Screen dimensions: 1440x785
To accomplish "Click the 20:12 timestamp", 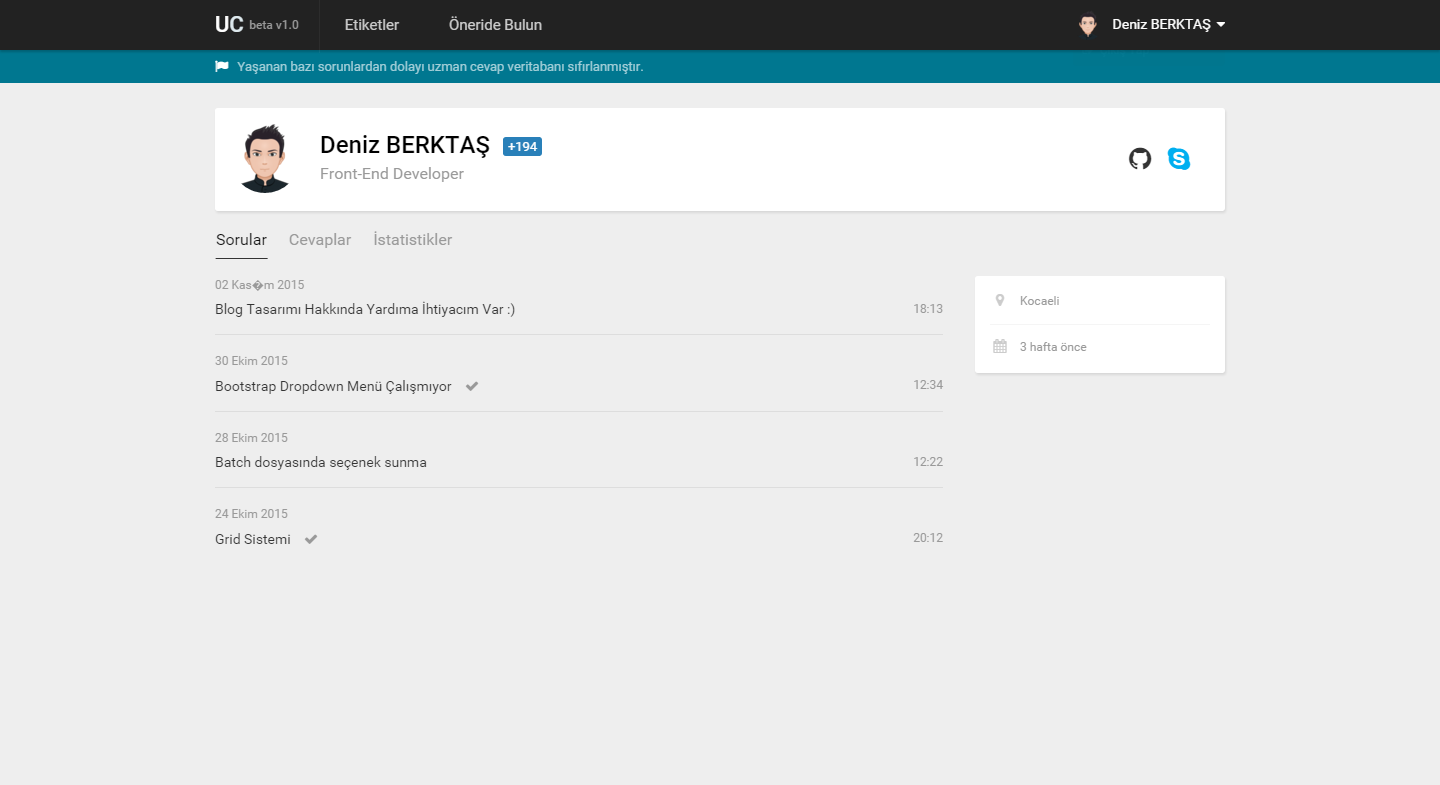I will click(x=928, y=538).
